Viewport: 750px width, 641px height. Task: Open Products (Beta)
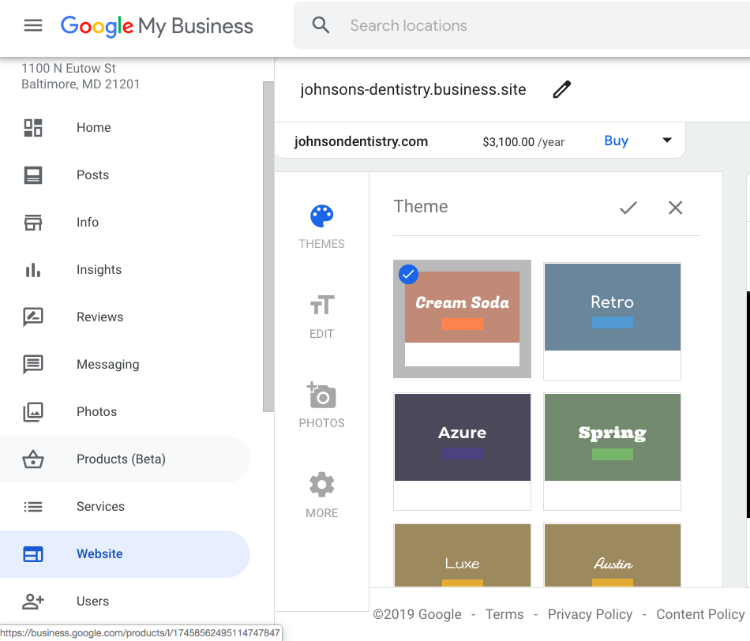coord(124,459)
